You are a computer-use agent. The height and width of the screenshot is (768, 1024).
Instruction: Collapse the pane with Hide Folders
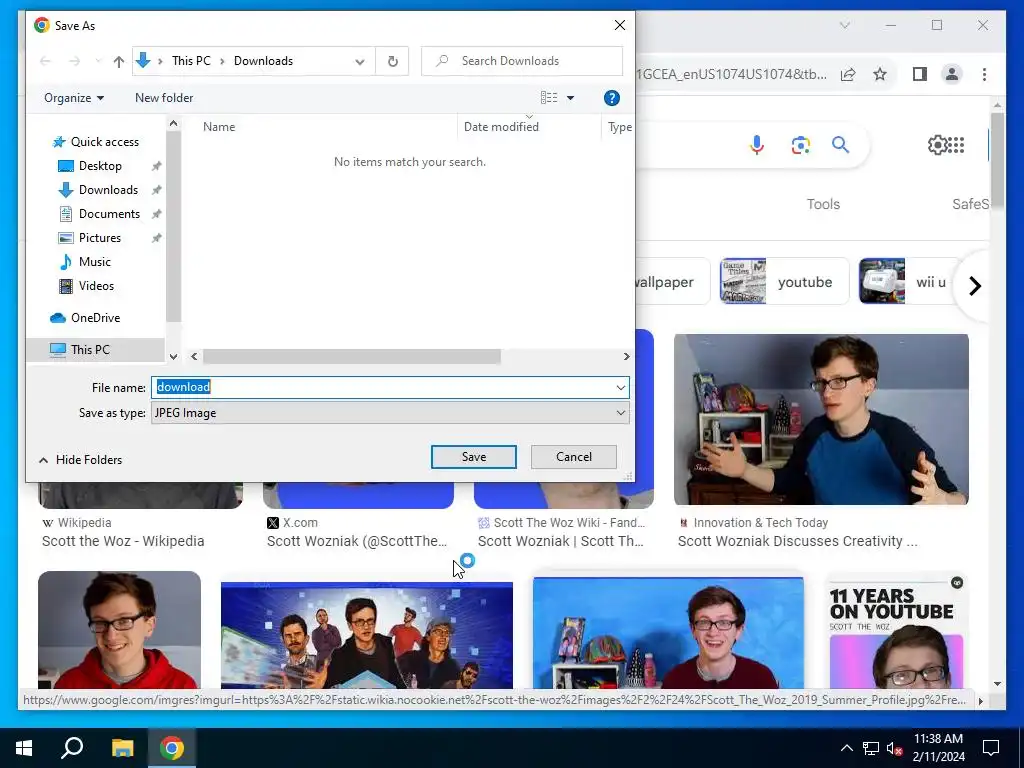tap(80, 460)
